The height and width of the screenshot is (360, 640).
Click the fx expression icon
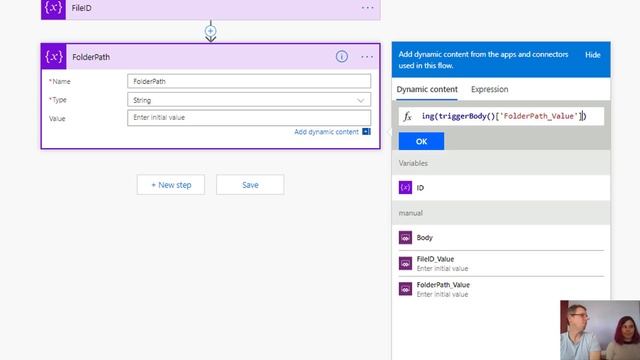click(x=407, y=116)
